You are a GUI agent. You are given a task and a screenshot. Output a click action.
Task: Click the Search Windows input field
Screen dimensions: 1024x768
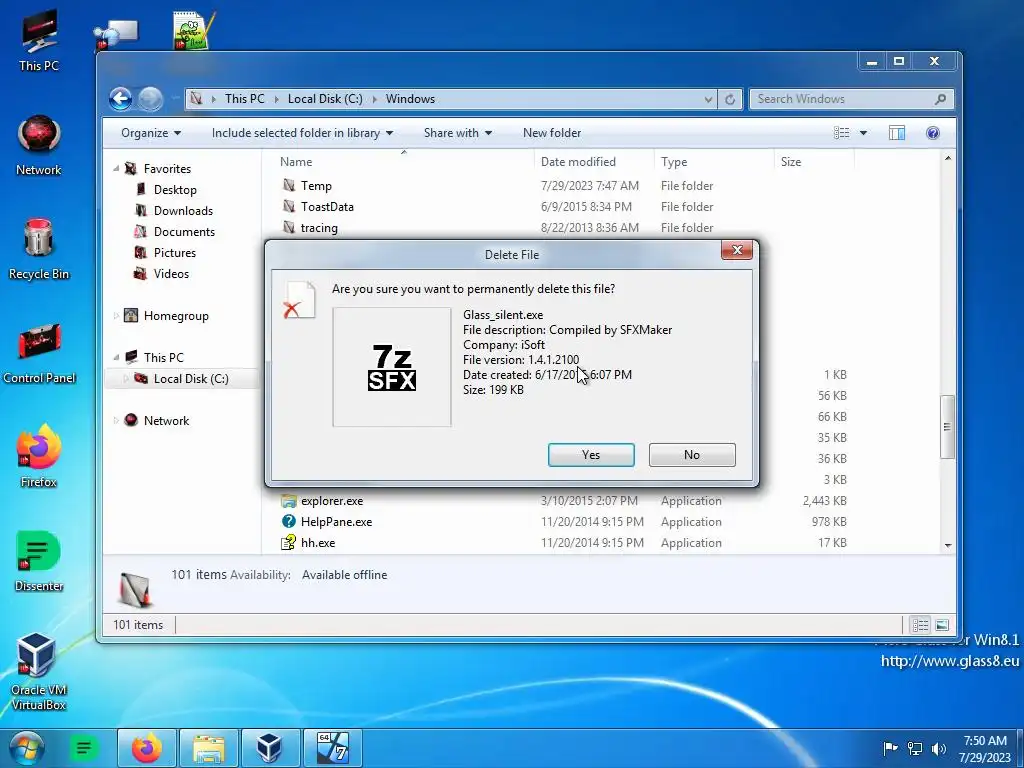[x=842, y=99]
